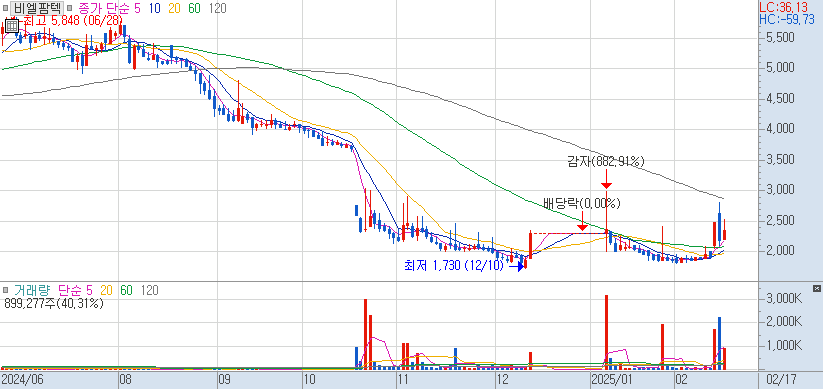Toggle the square box before 종가 단순
The height and width of the screenshot is (389, 823).
coord(70,9)
